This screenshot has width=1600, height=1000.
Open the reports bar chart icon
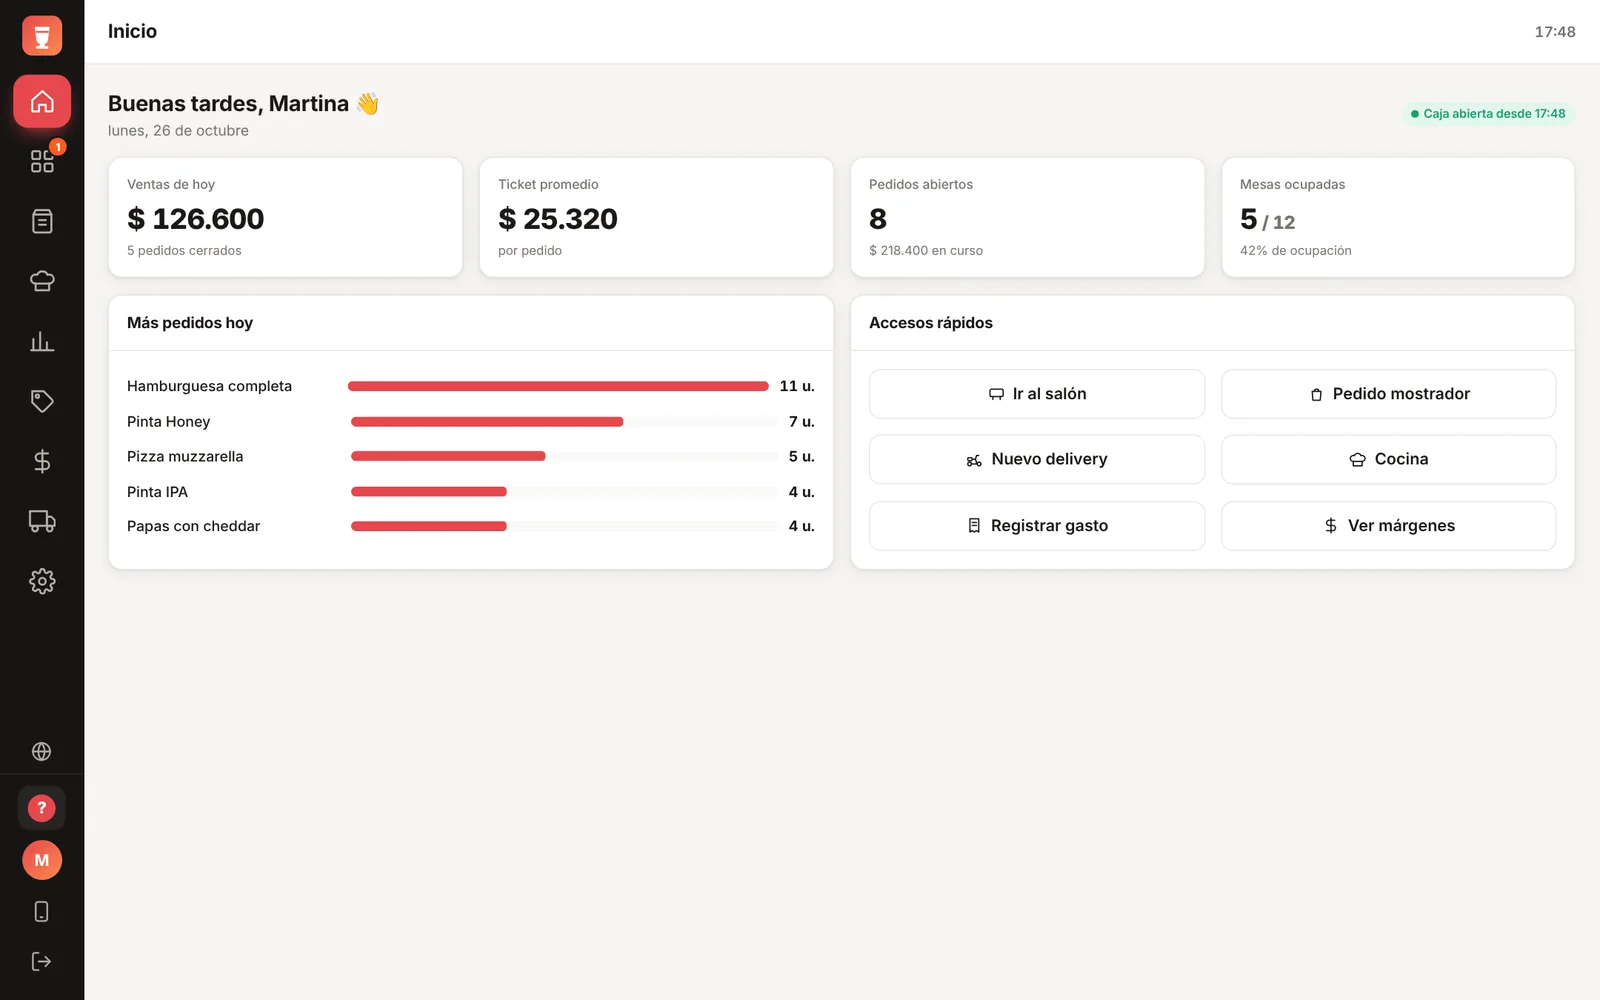tap(42, 341)
